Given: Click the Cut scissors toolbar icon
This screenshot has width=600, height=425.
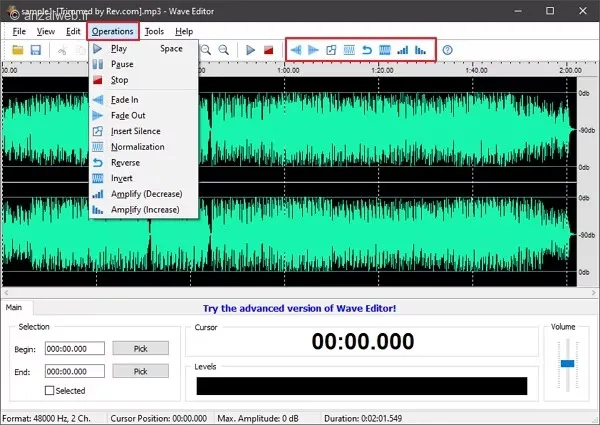Looking at the screenshot, I should coord(62,50).
